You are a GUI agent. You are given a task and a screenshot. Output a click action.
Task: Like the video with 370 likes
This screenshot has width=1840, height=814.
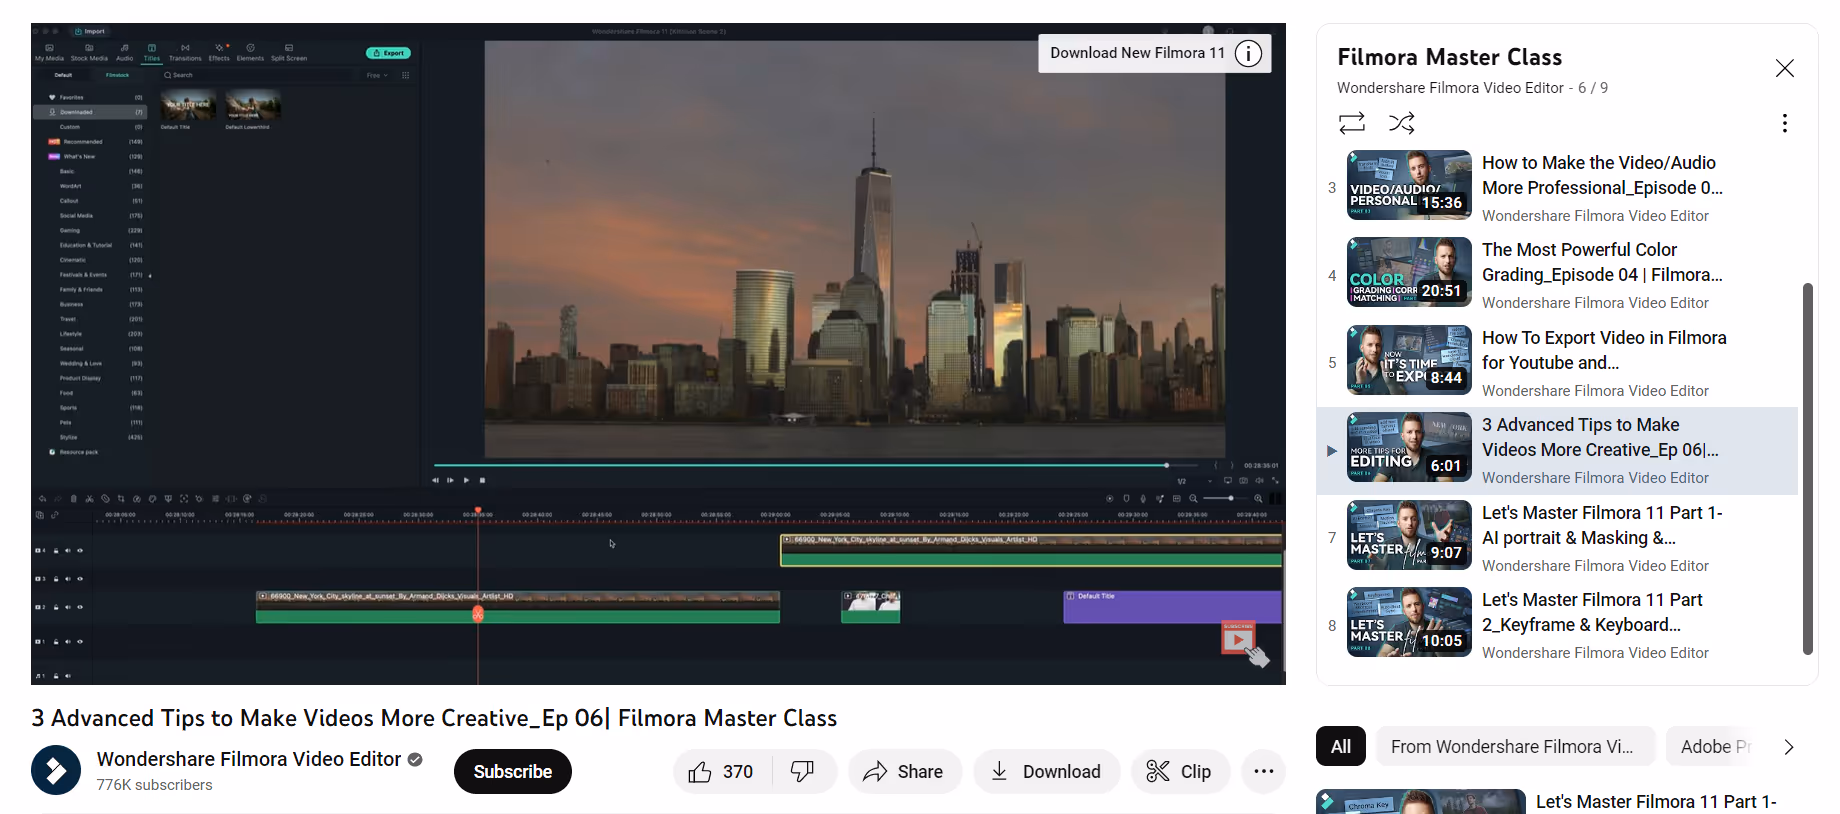pos(722,771)
